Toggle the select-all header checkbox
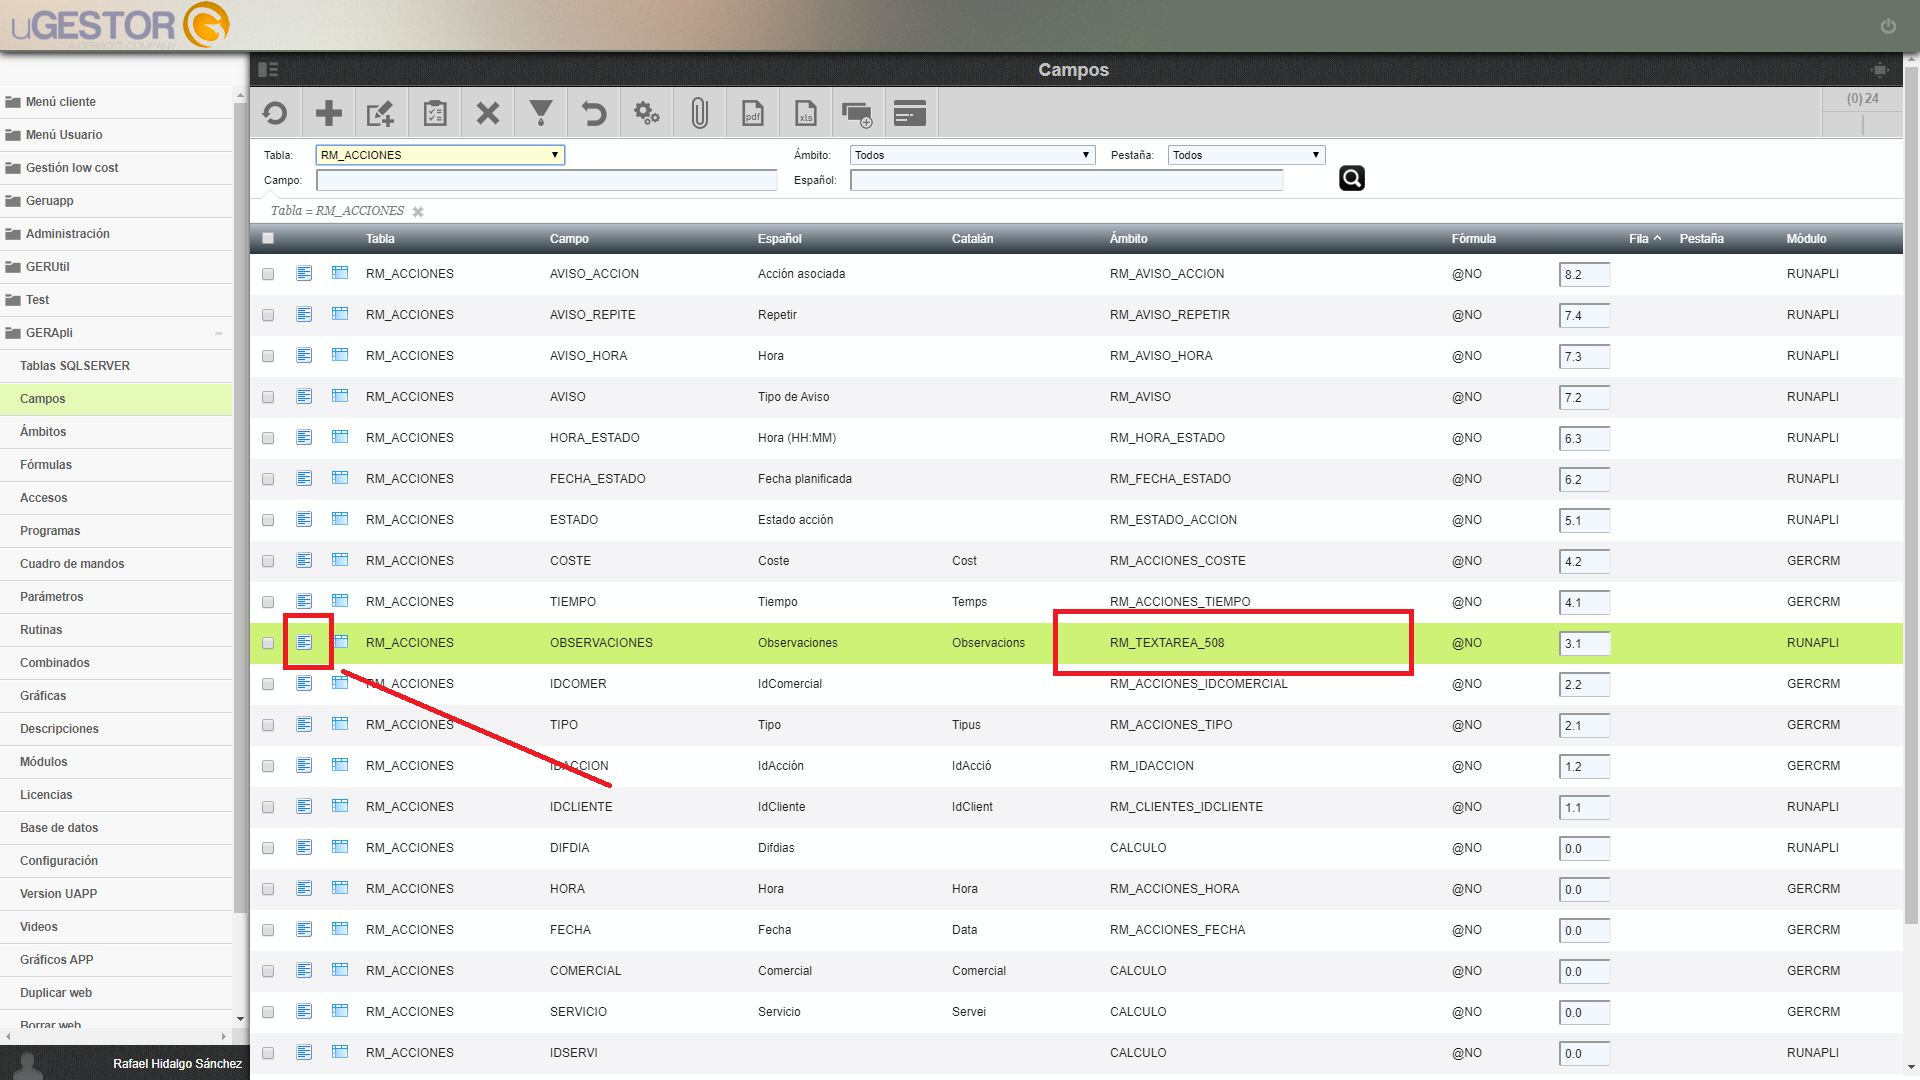1920x1080 pixels. pos(268,238)
